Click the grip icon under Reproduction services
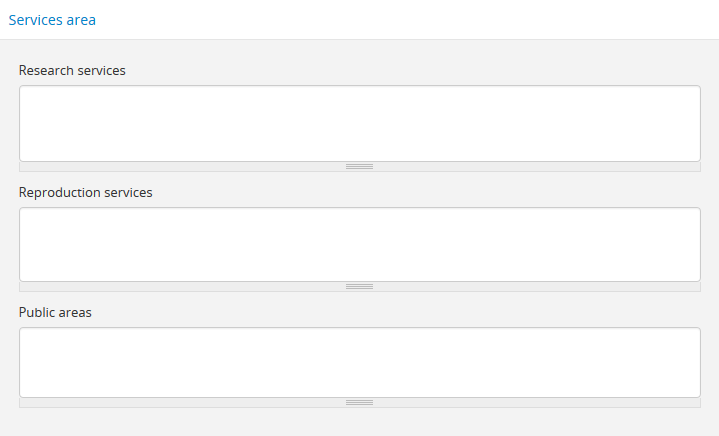The width and height of the screenshot is (719, 436). click(x=359, y=287)
